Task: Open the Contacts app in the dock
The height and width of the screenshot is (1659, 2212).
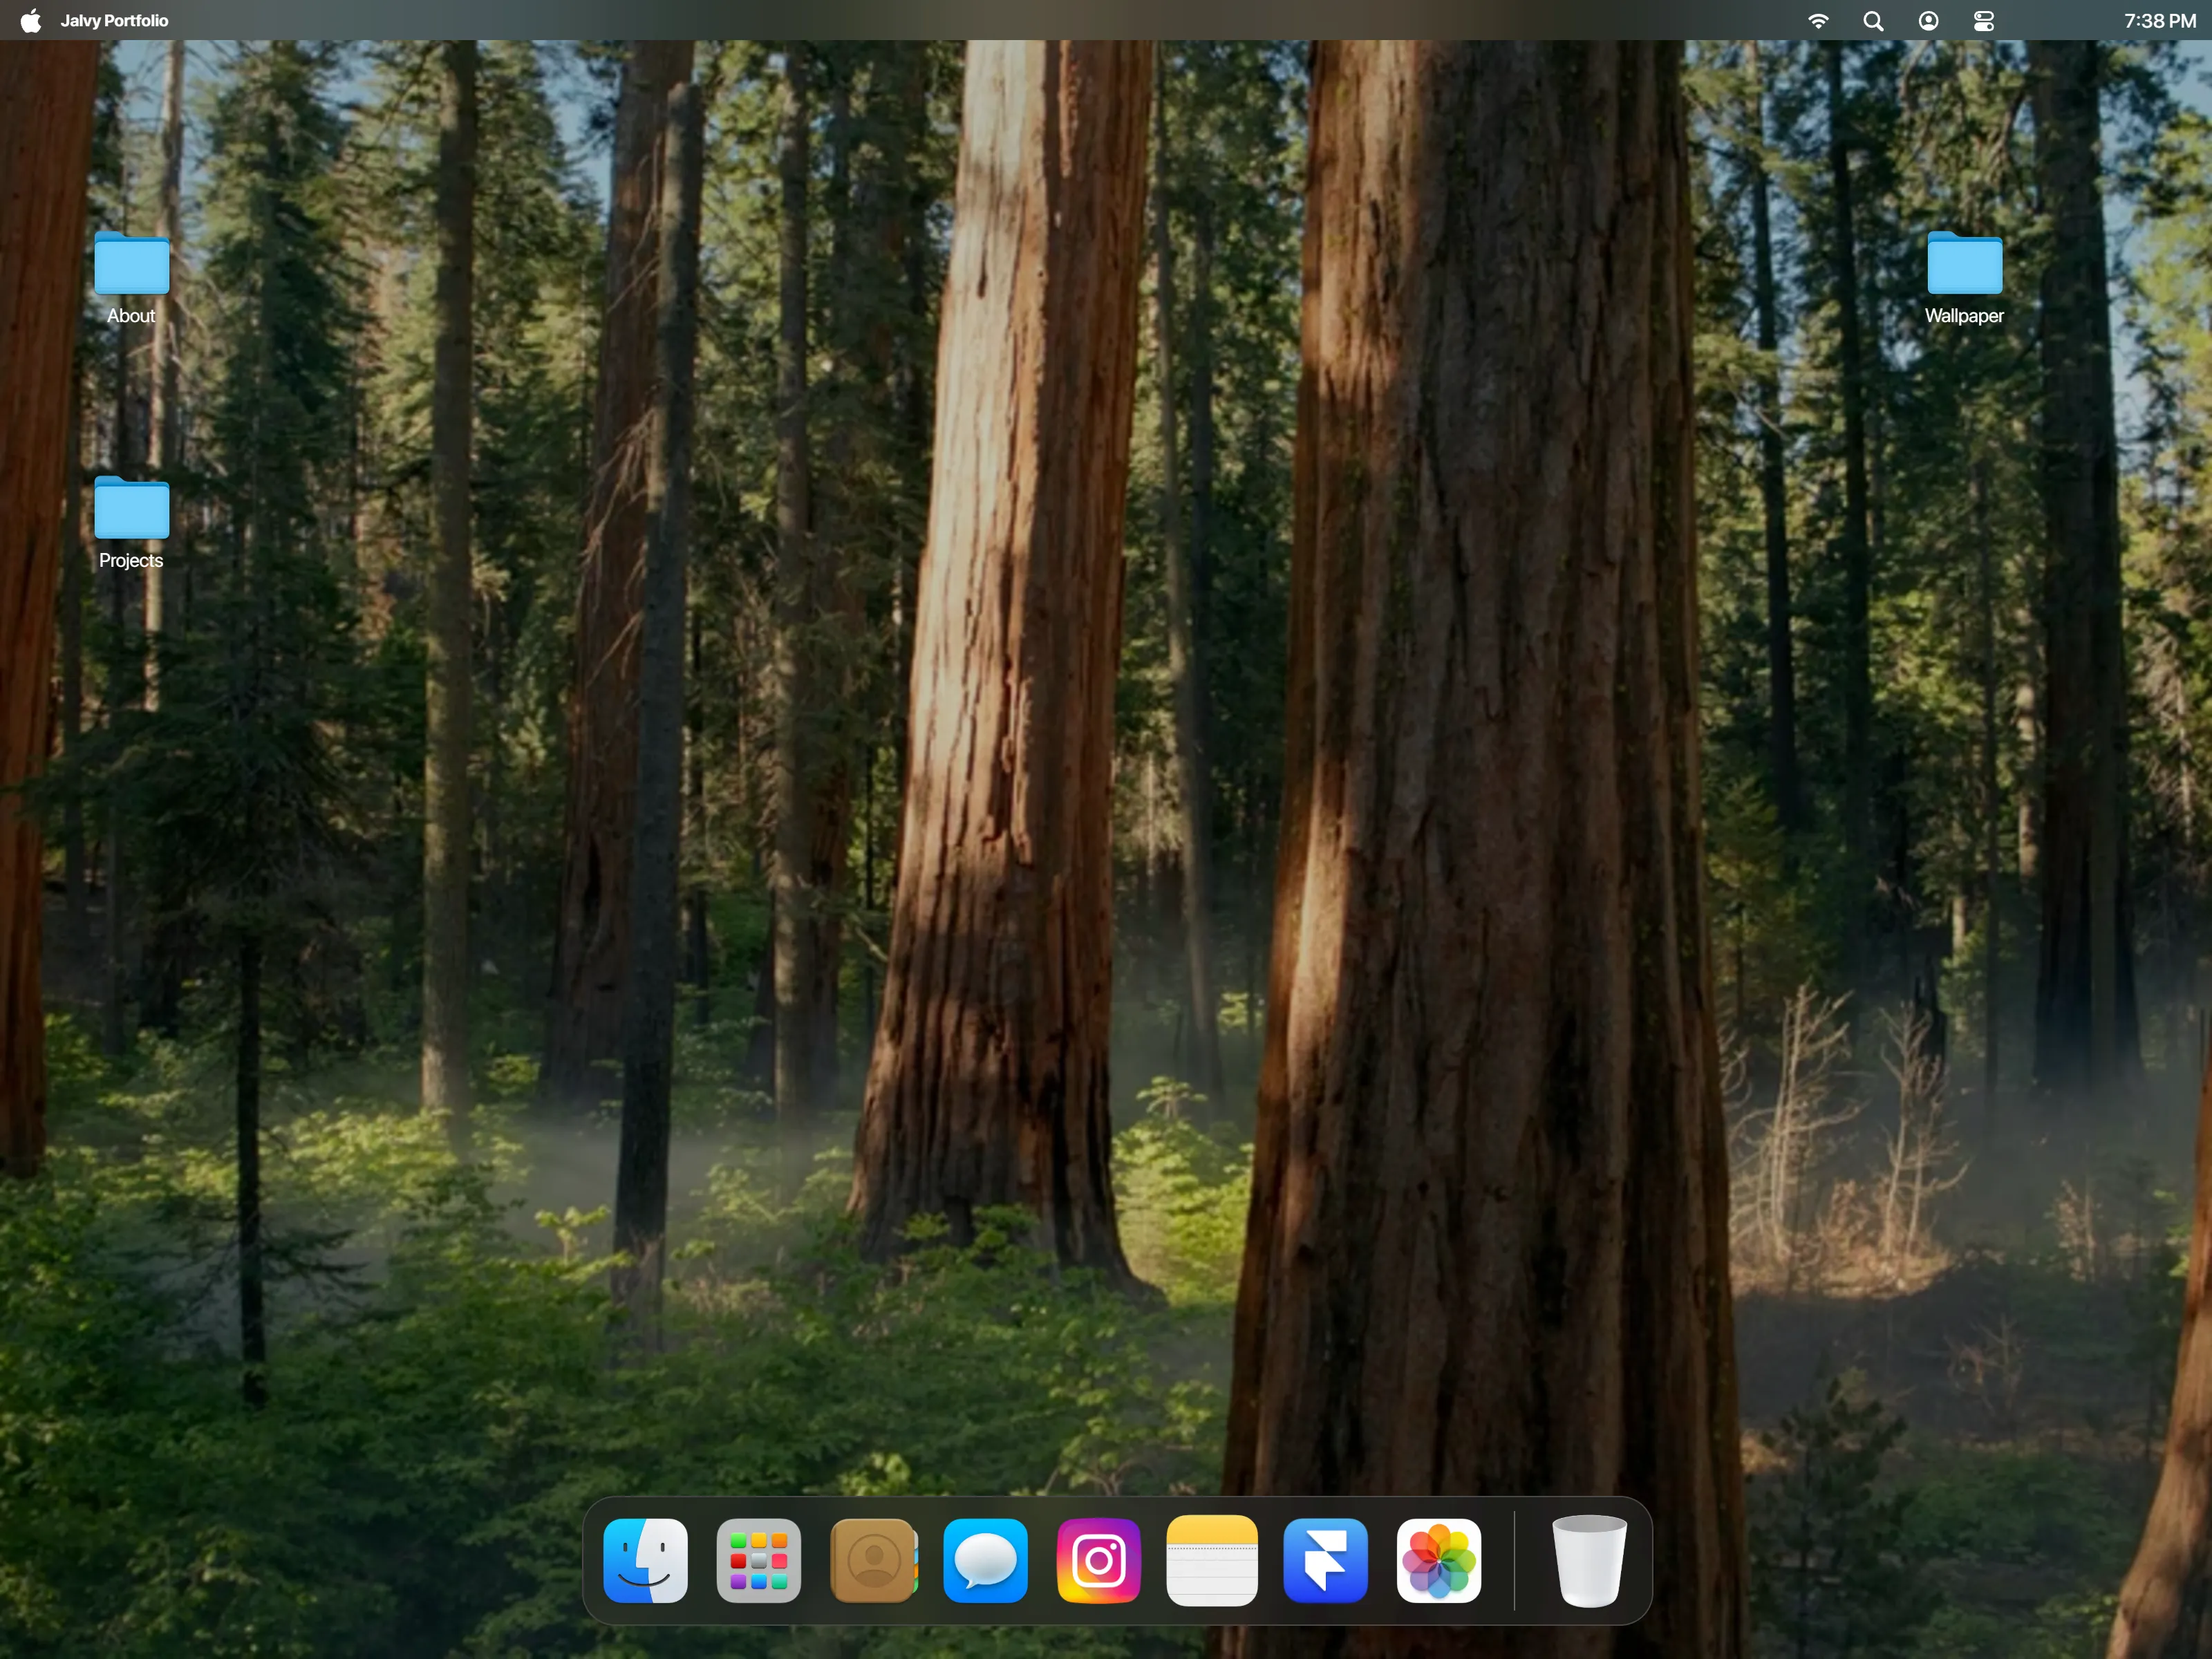Action: [x=873, y=1560]
